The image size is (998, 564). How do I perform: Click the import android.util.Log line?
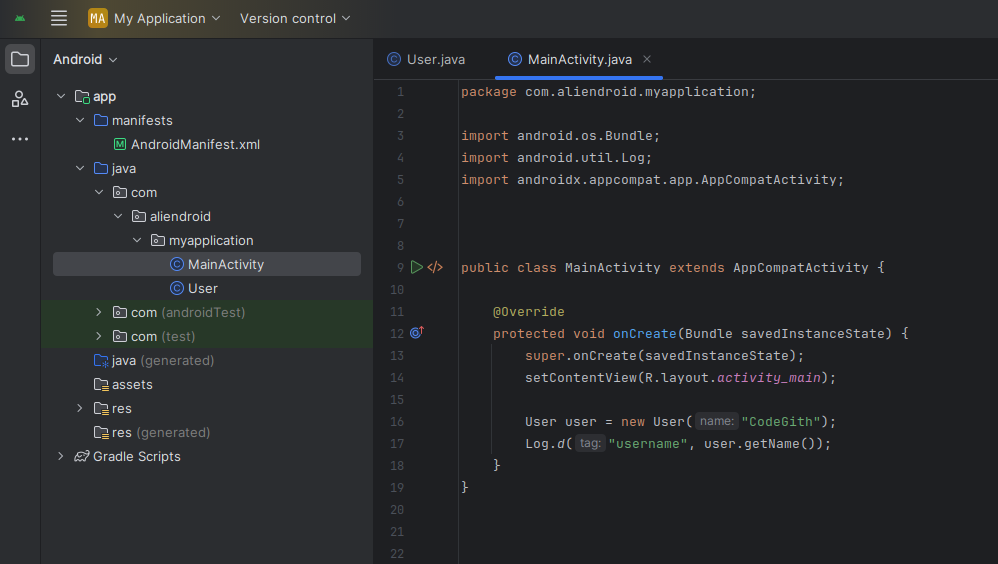click(556, 157)
